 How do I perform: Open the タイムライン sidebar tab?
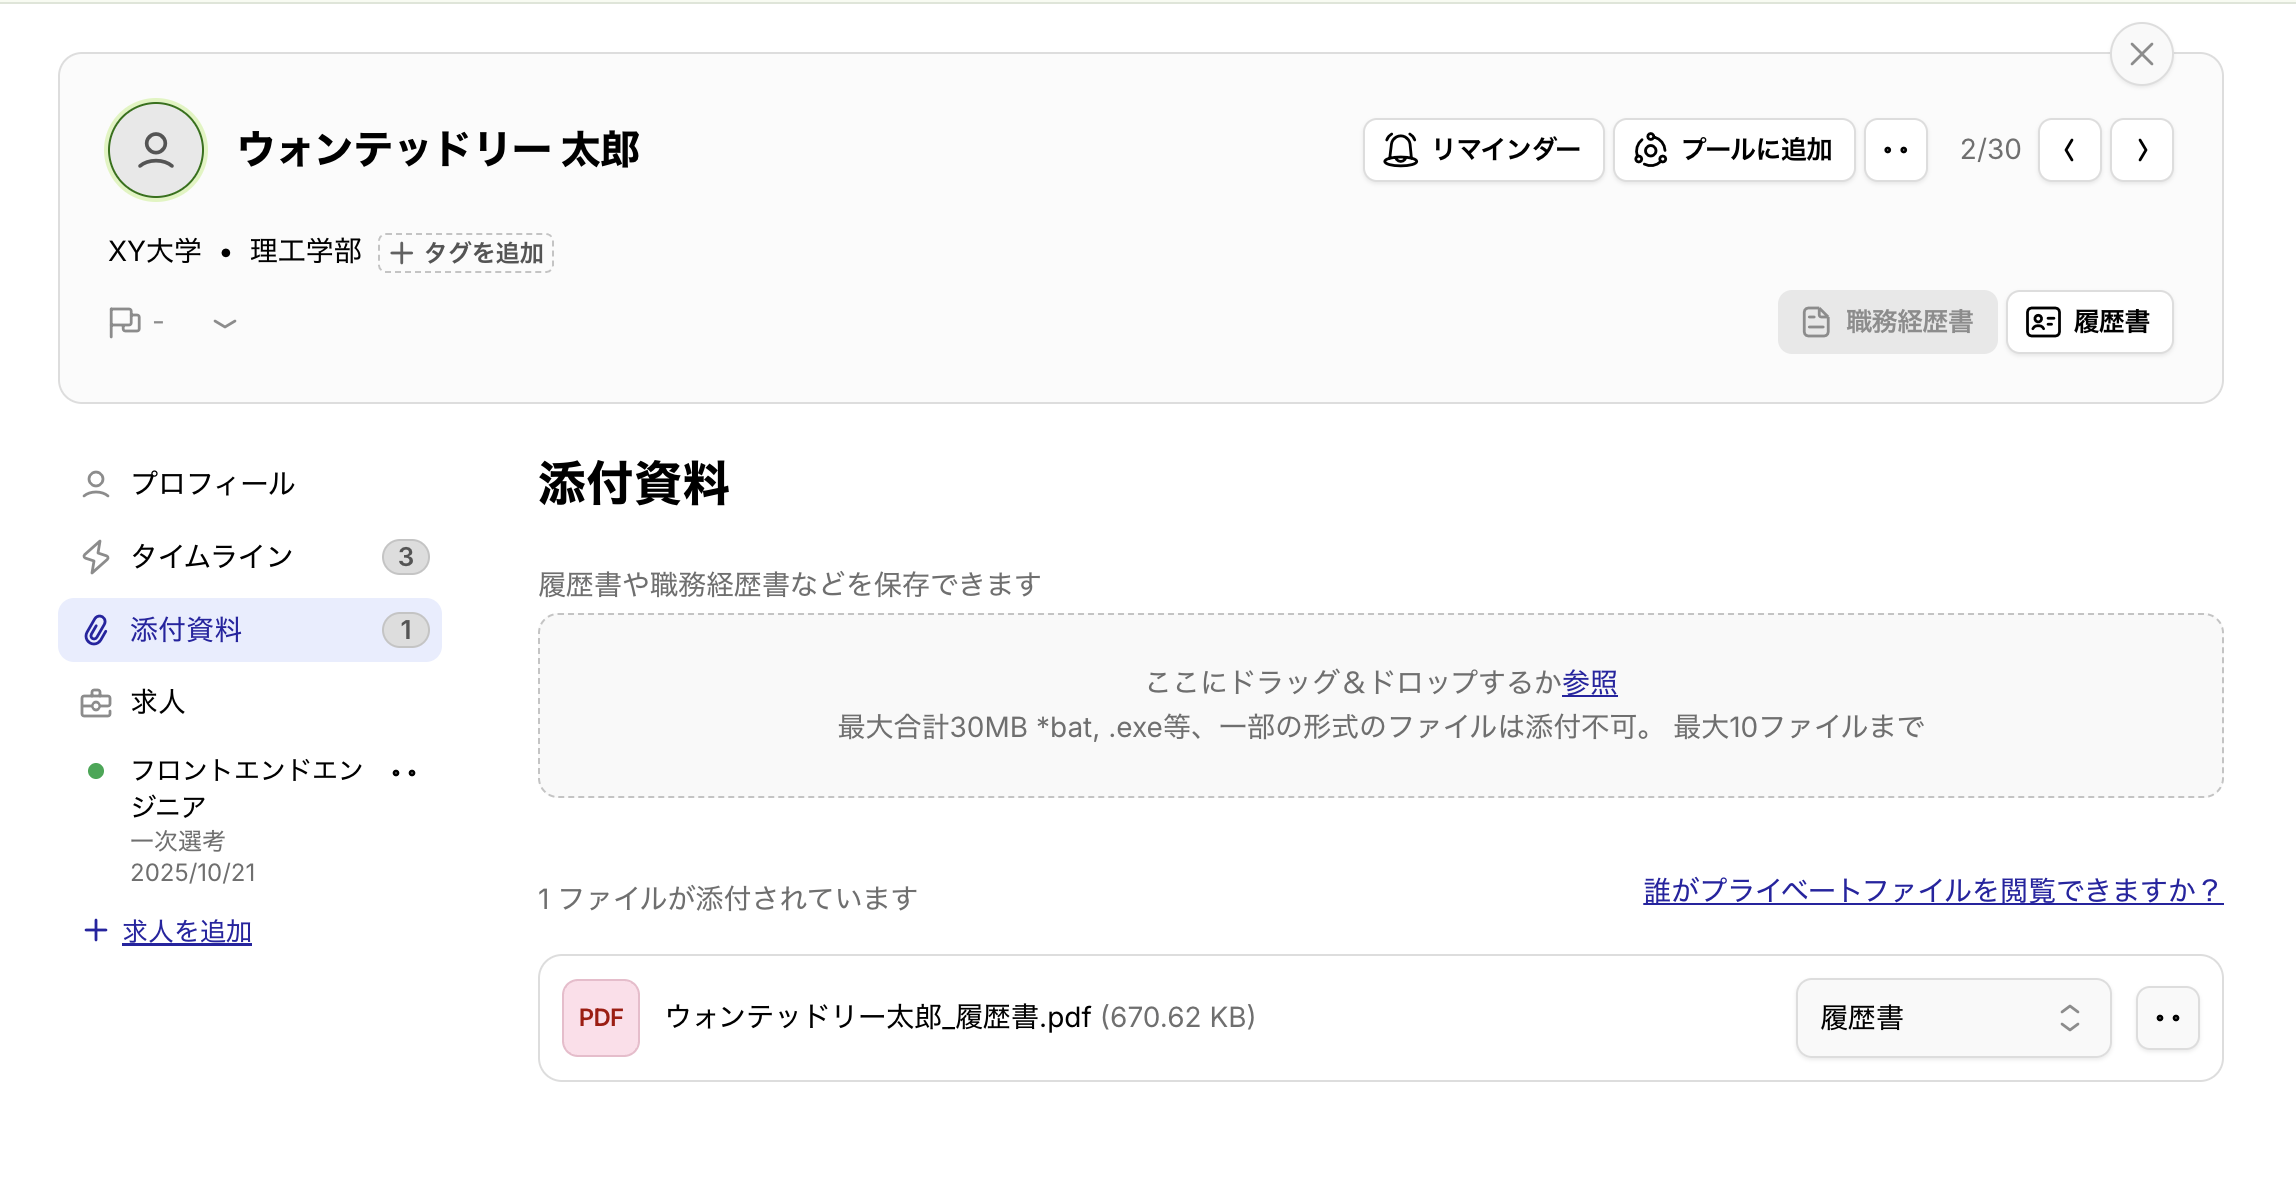click(212, 556)
